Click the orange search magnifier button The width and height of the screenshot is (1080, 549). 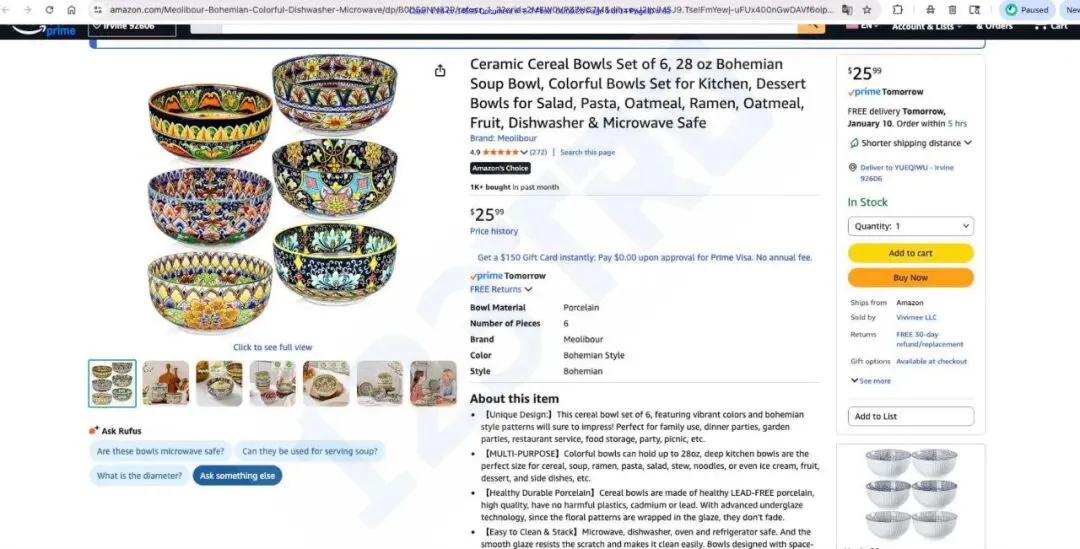[x=811, y=26]
